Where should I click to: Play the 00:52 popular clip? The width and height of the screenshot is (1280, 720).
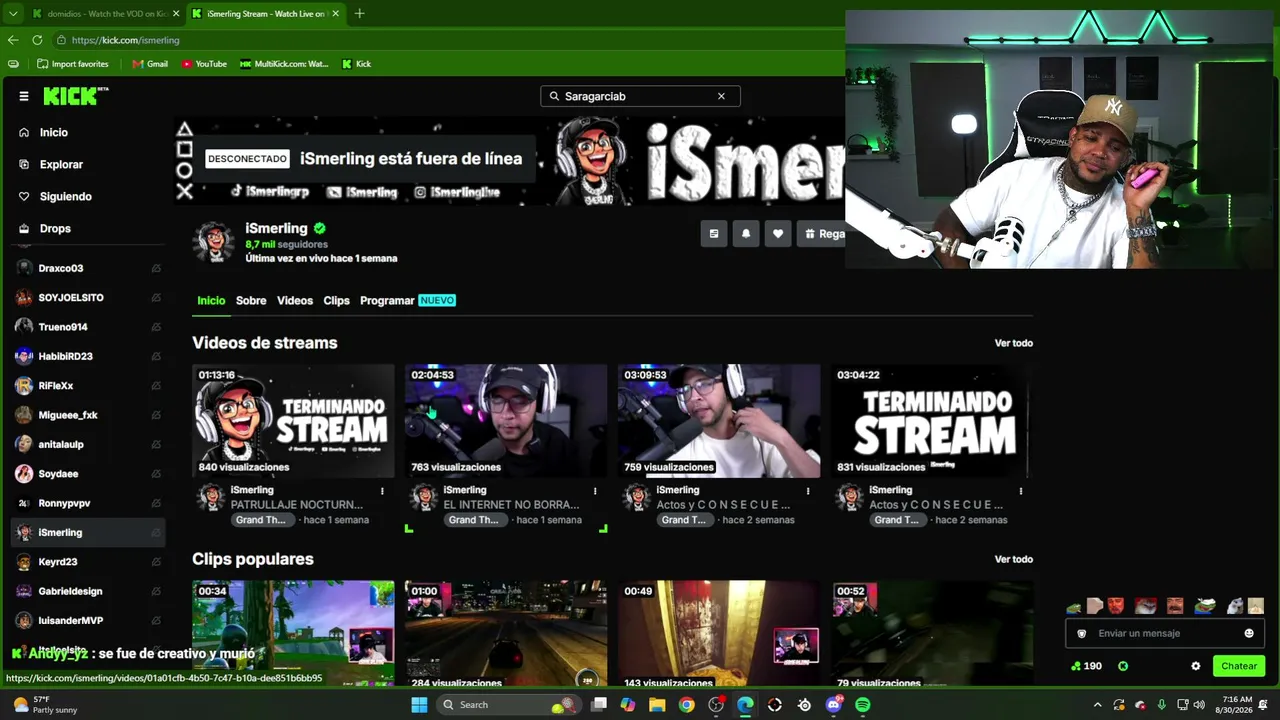click(932, 634)
